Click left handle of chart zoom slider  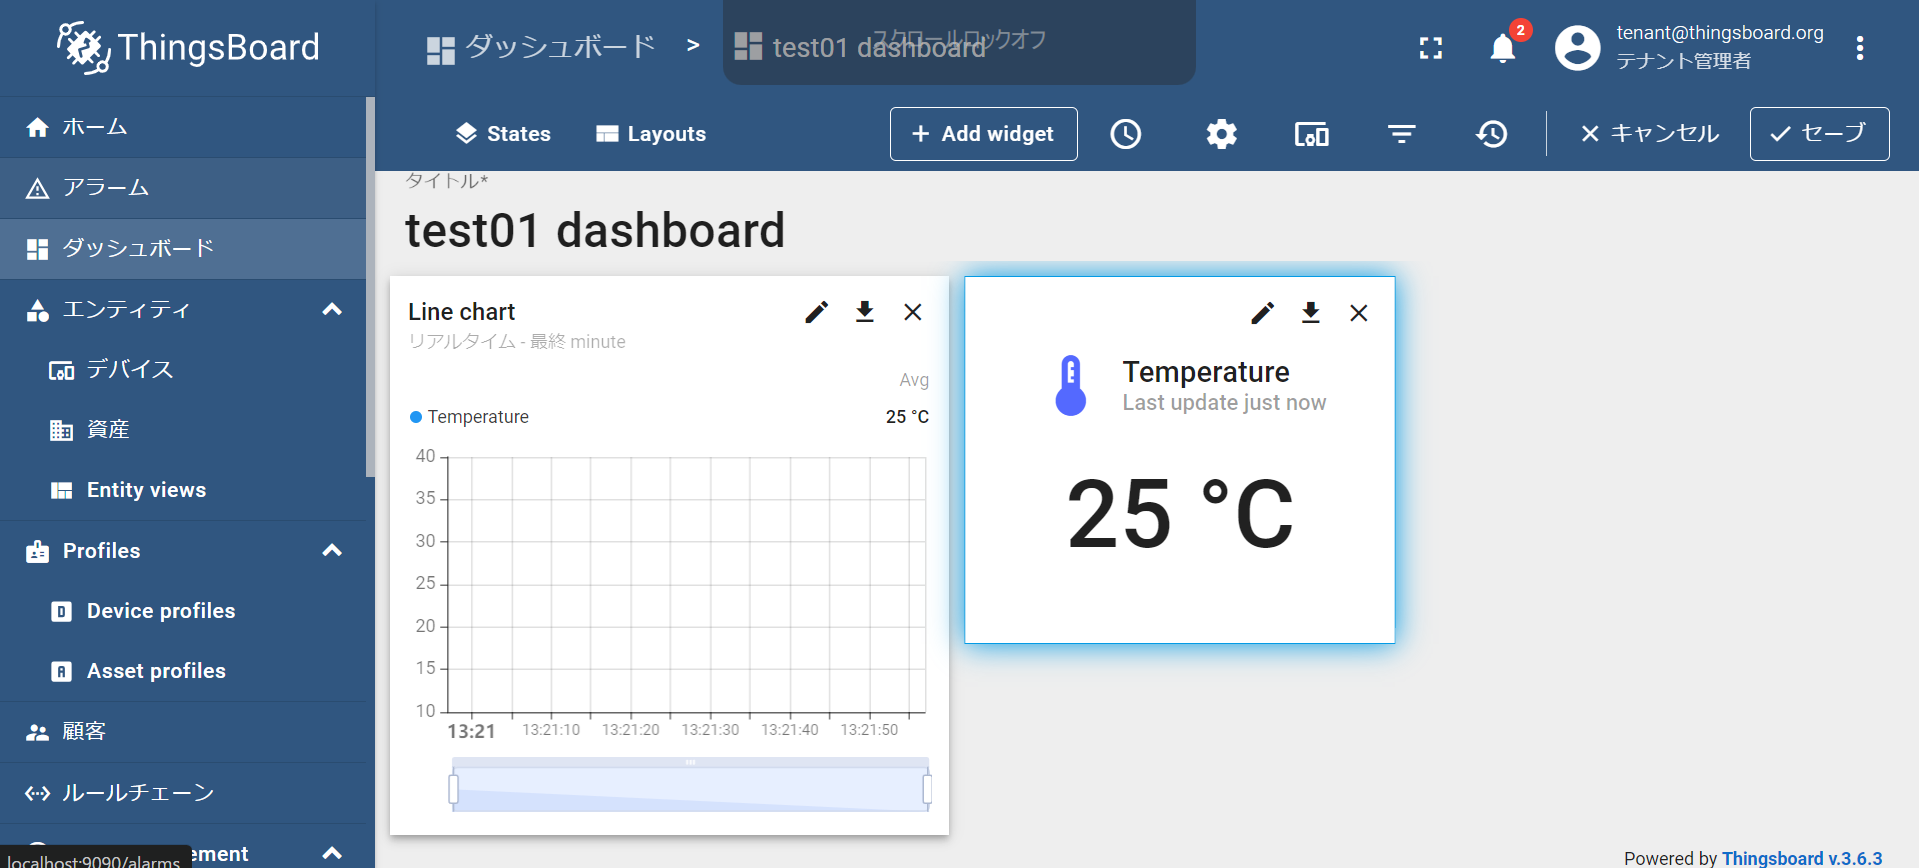(453, 789)
